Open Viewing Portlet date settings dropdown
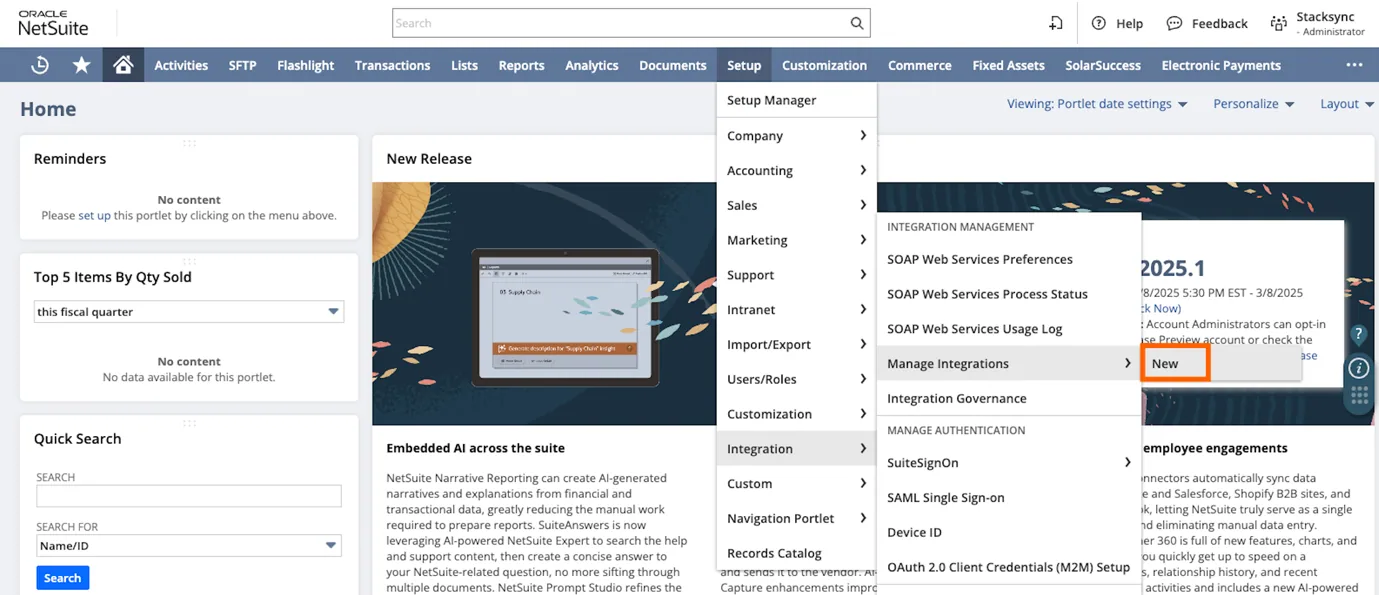This screenshot has height=595, width=1379. (x=1097, y=104)
